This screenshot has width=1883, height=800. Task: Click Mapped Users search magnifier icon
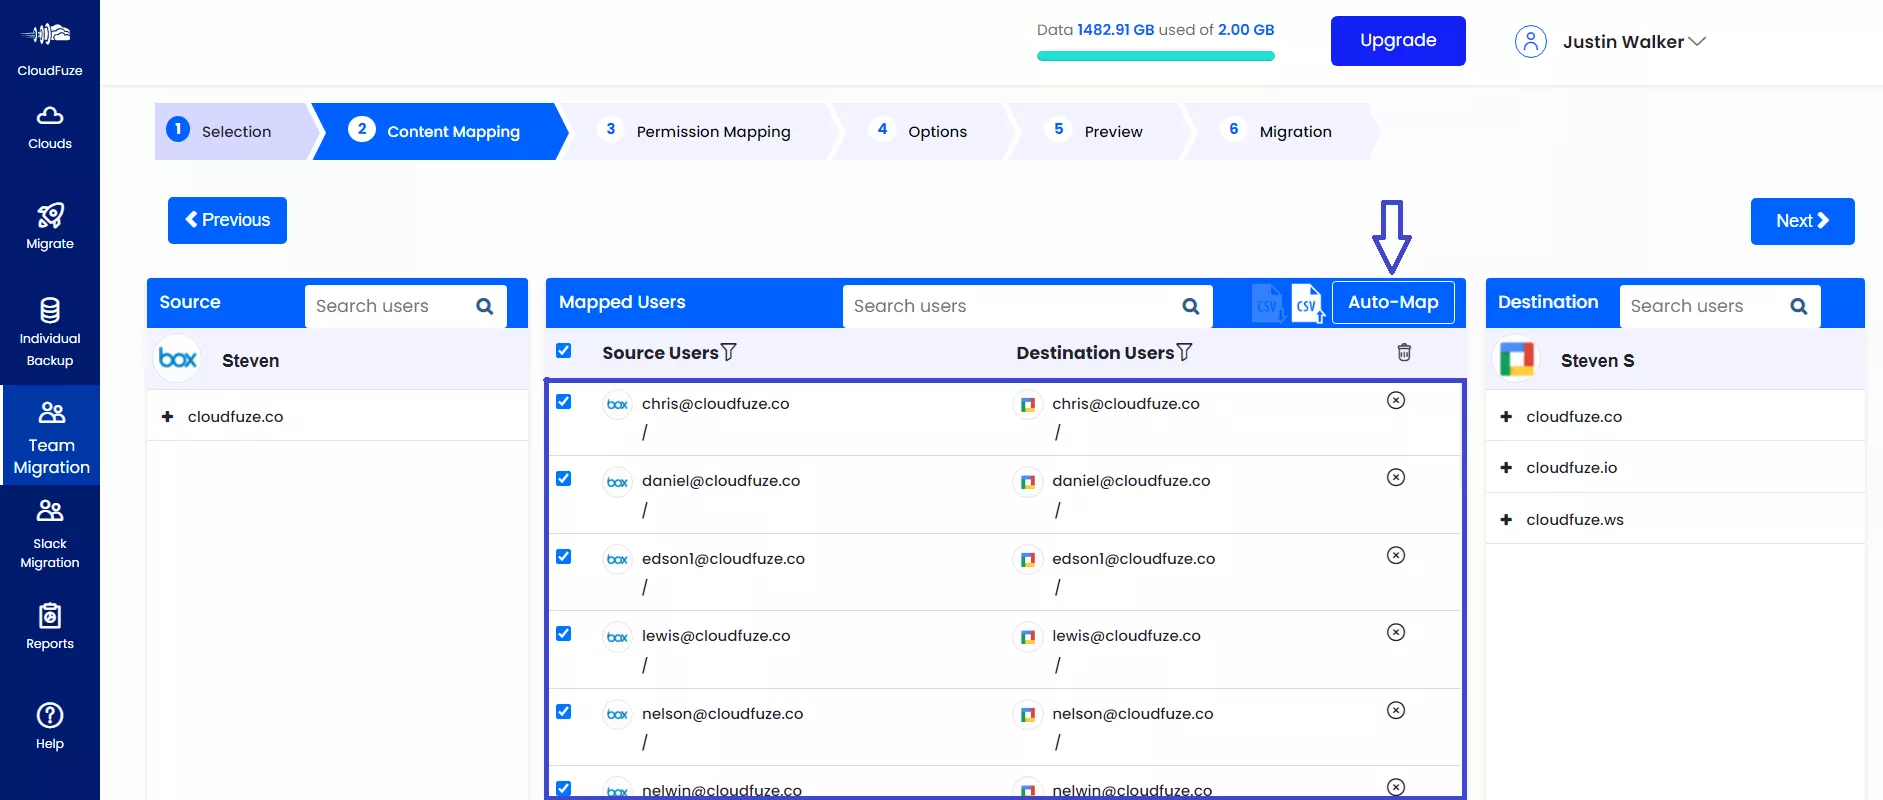[1191, 306]
